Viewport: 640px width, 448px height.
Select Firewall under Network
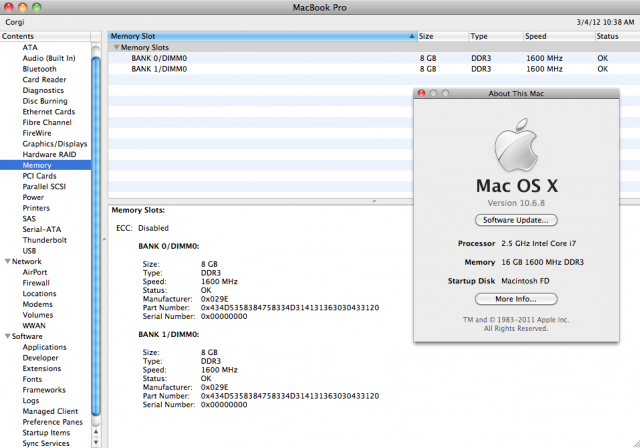coord(36,283)
